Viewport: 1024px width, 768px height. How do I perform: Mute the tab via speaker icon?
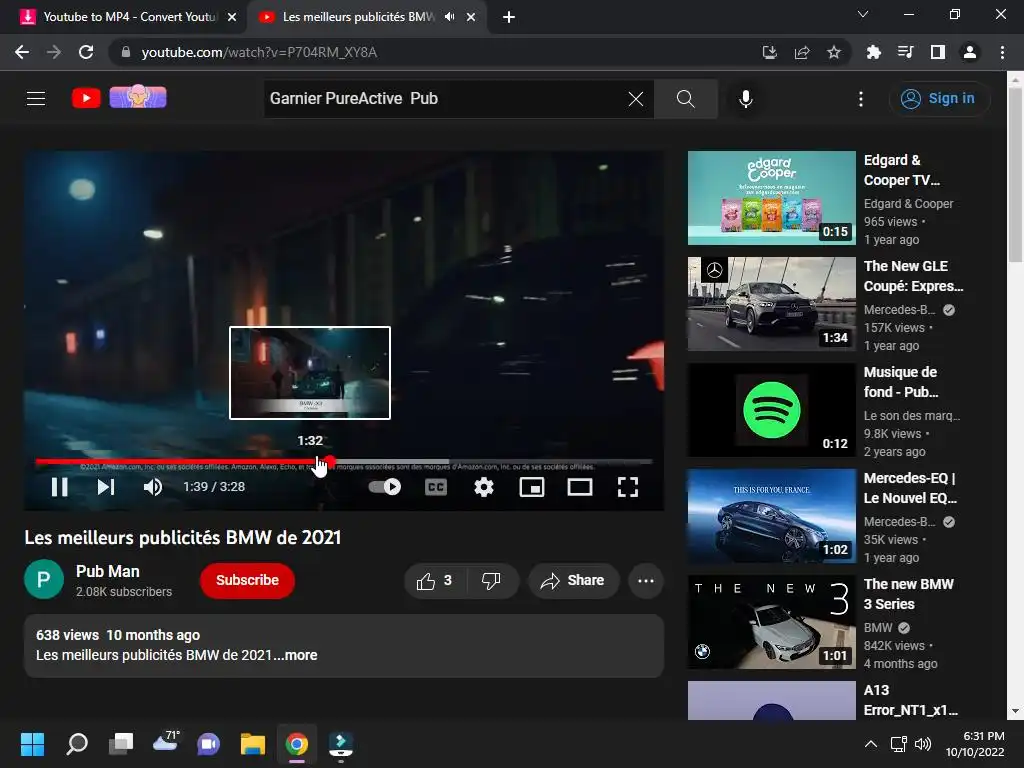[x=449, y=17]
